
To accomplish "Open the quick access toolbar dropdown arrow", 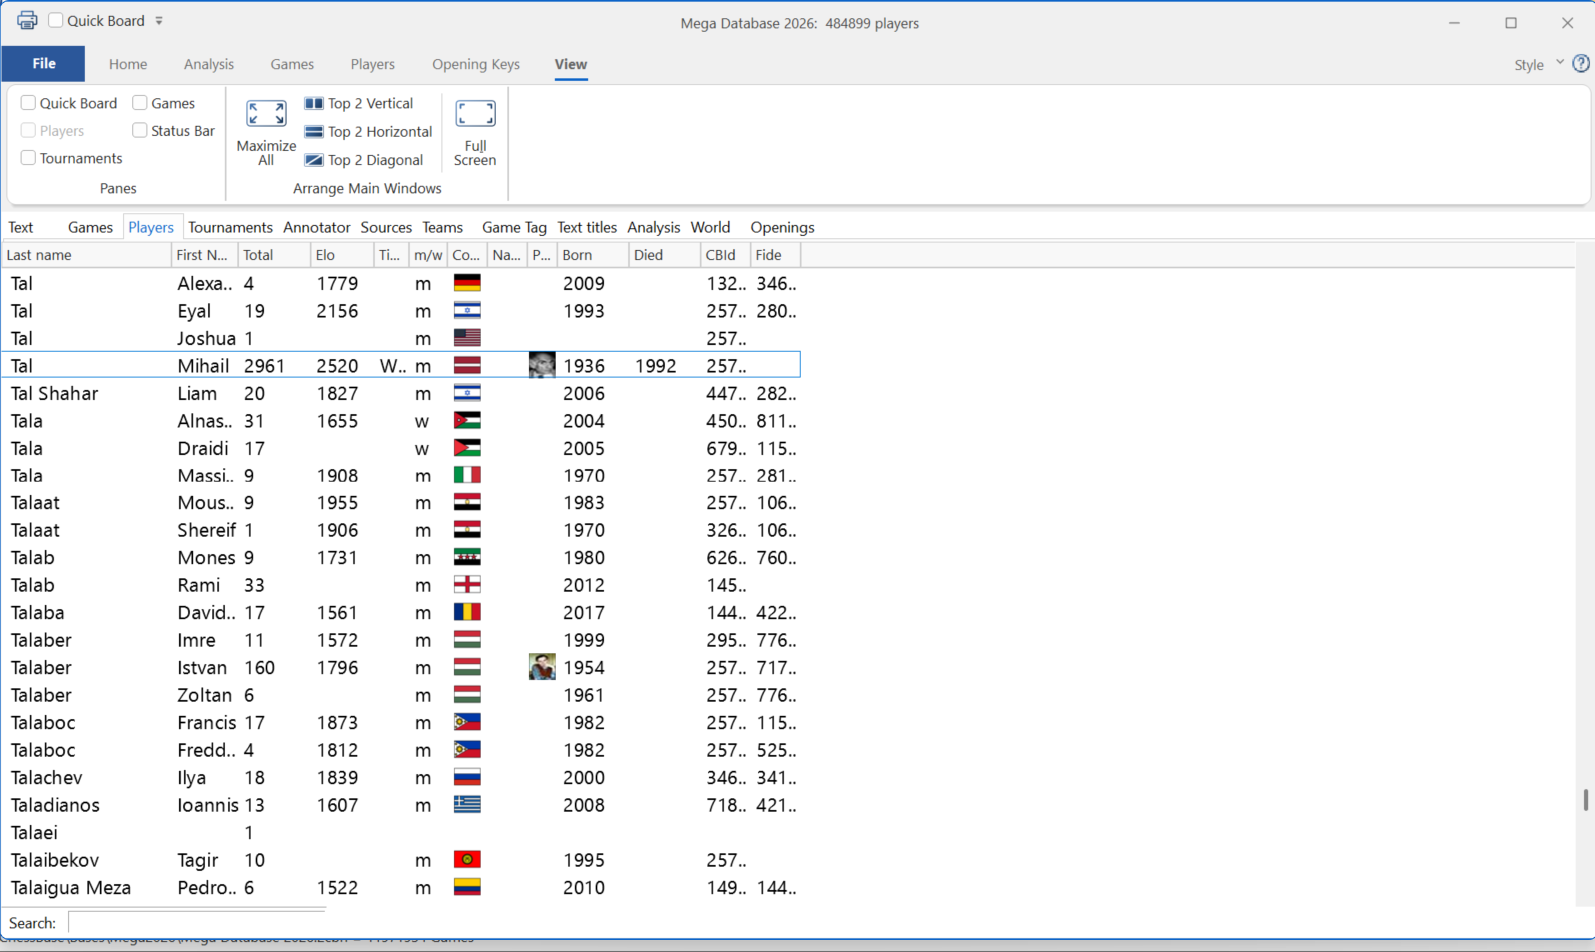I will coord(159,20).
